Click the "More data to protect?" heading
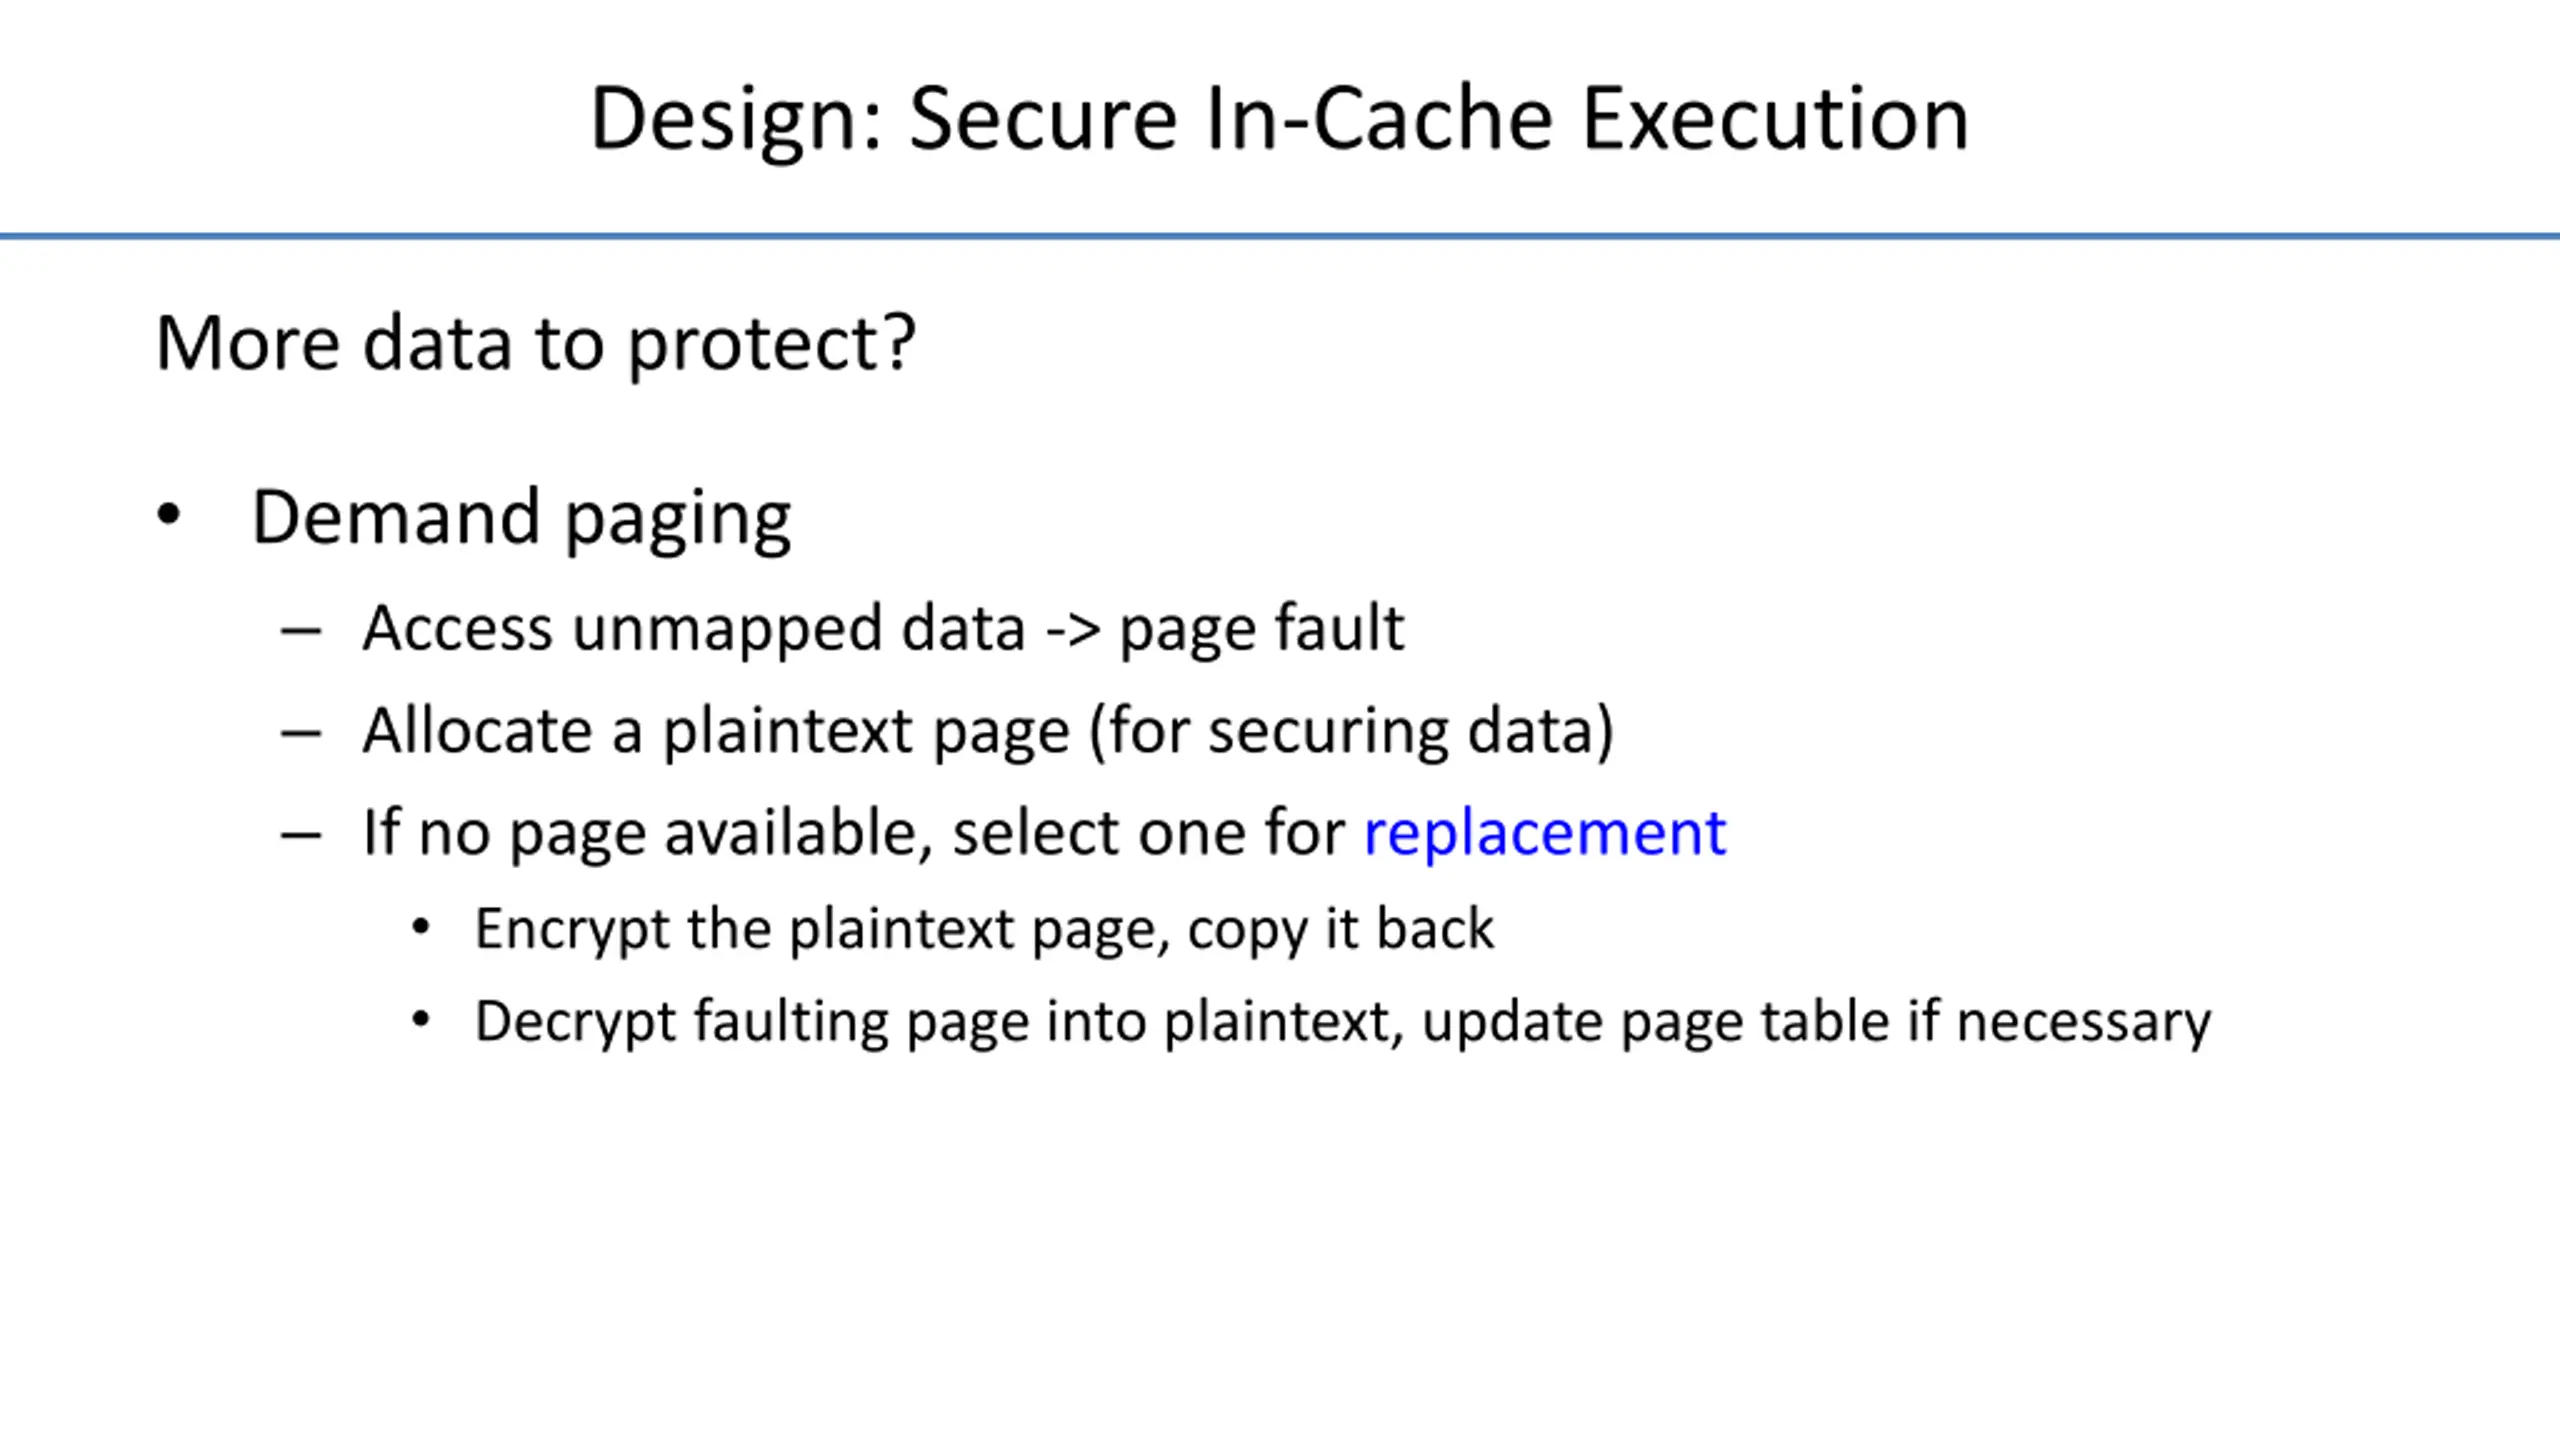This screenshot has width=2560, height=1440. tap(535, 343)
